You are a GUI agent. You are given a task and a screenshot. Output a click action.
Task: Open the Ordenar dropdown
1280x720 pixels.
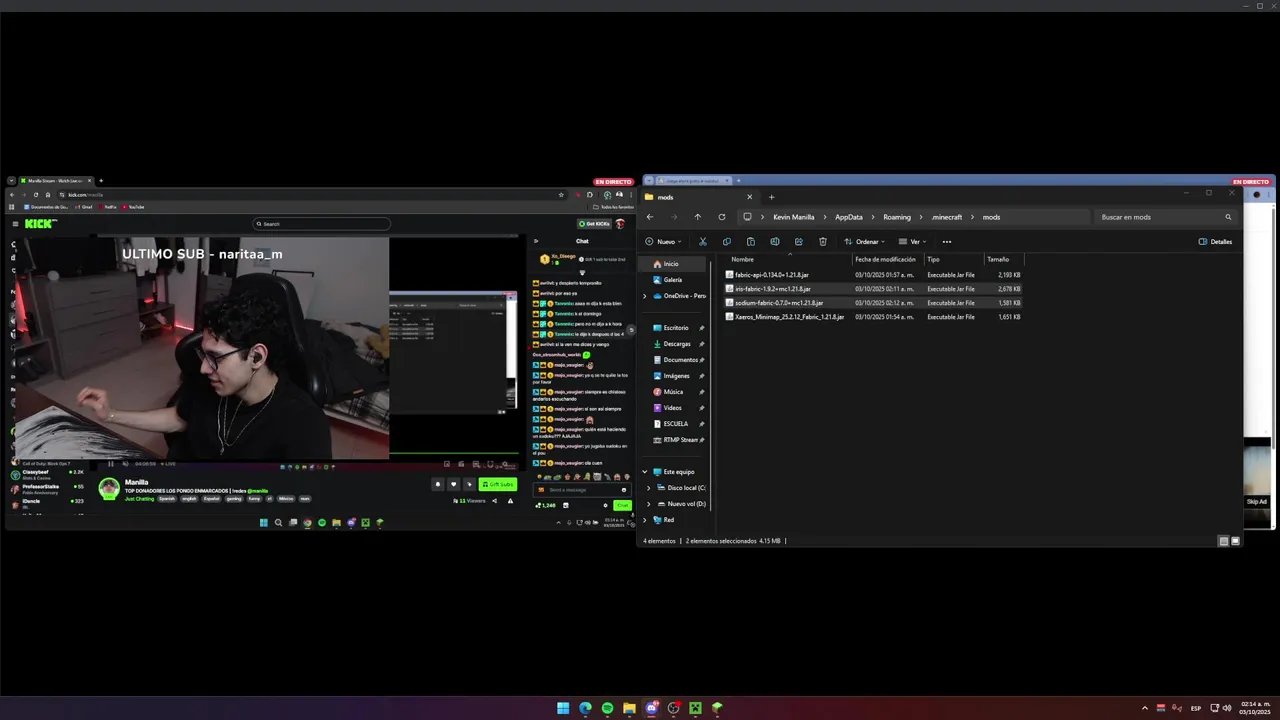pos(864,241)
